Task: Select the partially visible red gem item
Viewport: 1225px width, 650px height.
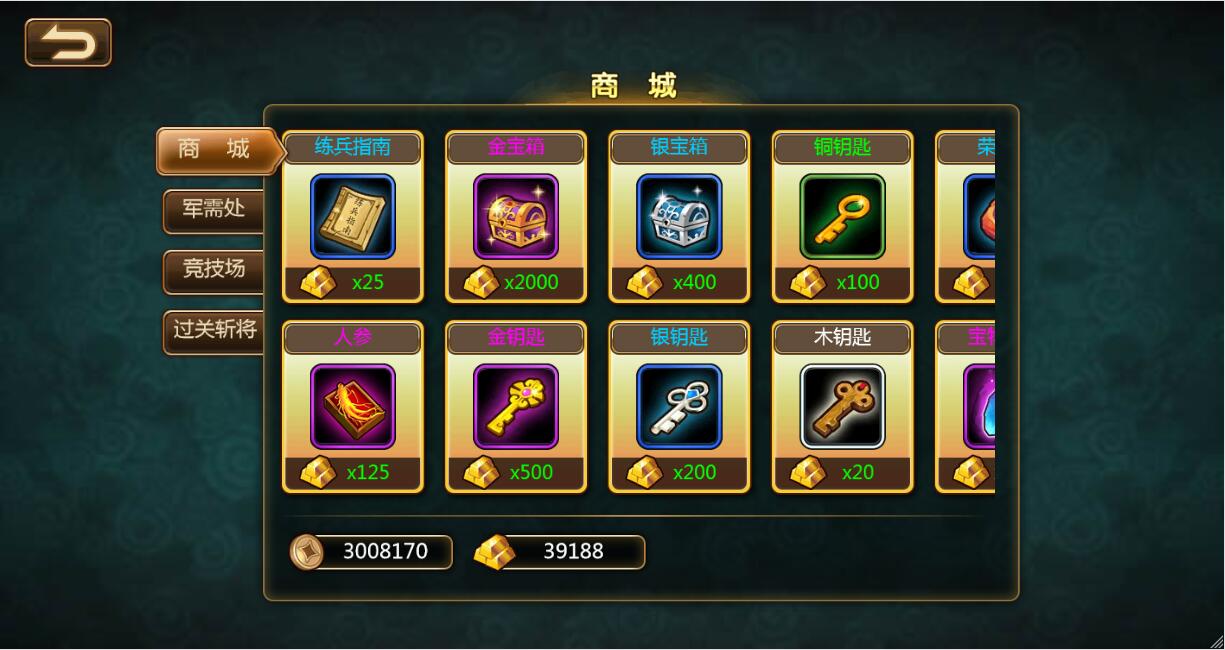Action: [979, 217]
